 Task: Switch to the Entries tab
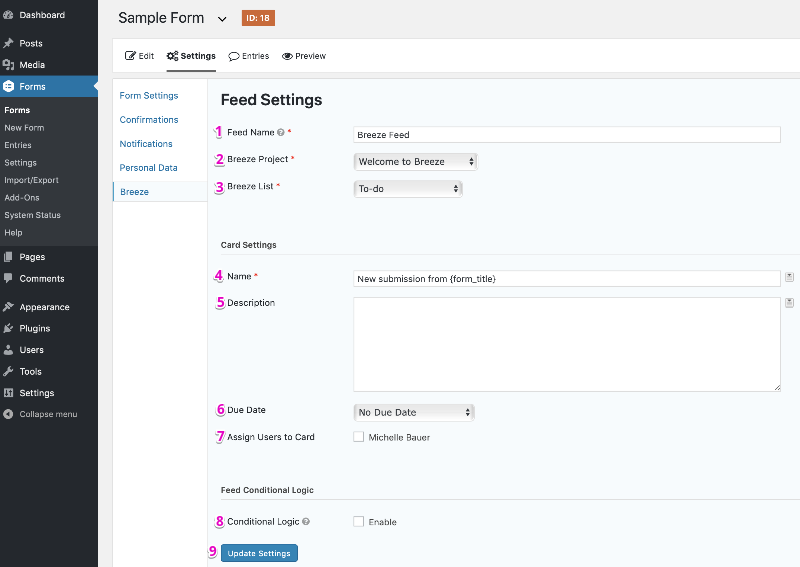click(248, 56)
